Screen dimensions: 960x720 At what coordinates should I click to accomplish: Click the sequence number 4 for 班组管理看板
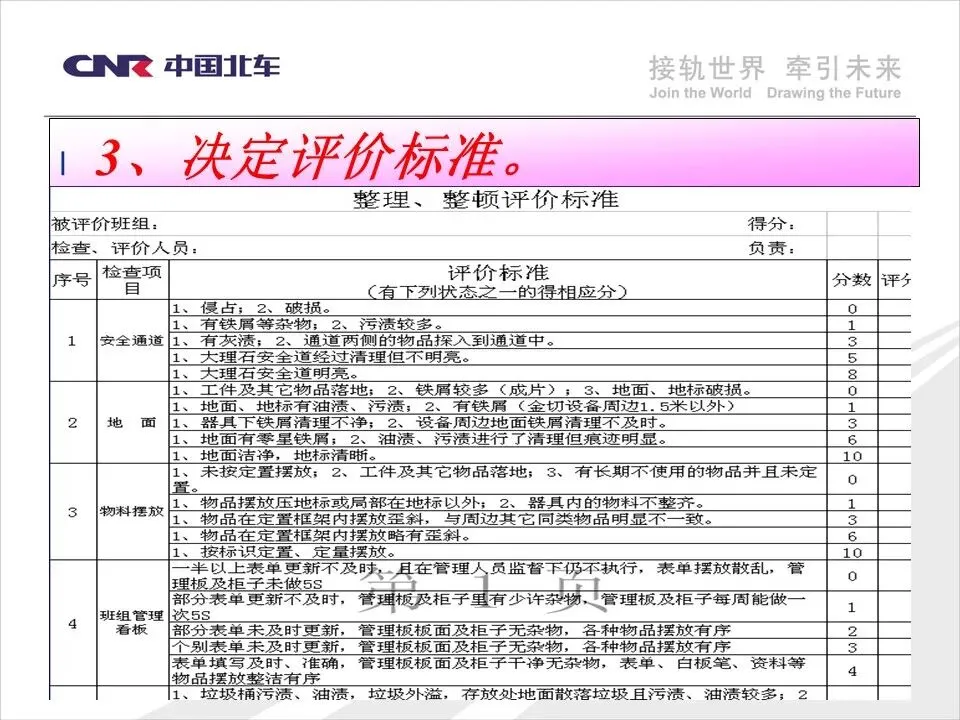tap(72, 623)
